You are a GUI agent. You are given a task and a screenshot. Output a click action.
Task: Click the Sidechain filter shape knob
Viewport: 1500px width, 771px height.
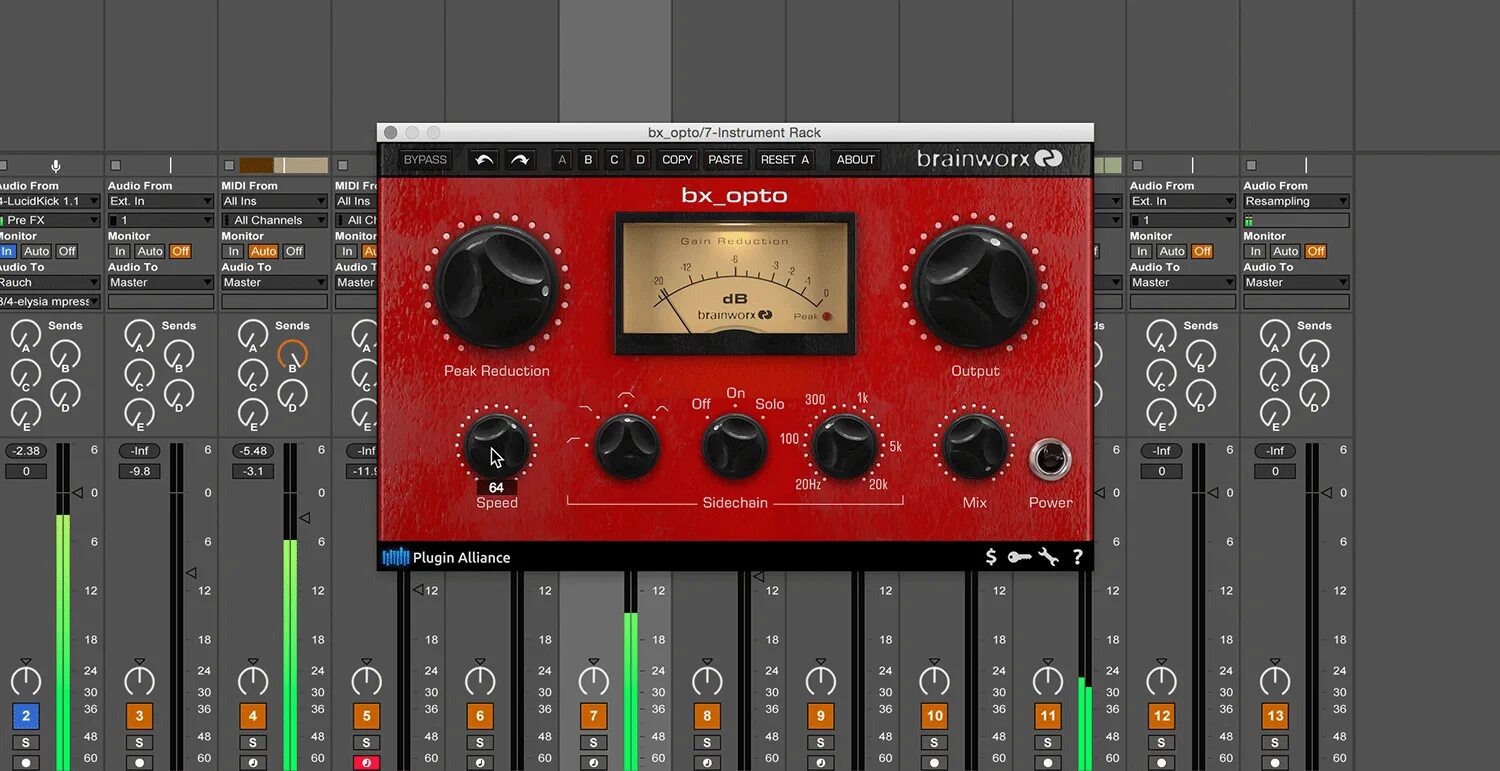click(x=627, y=446)
